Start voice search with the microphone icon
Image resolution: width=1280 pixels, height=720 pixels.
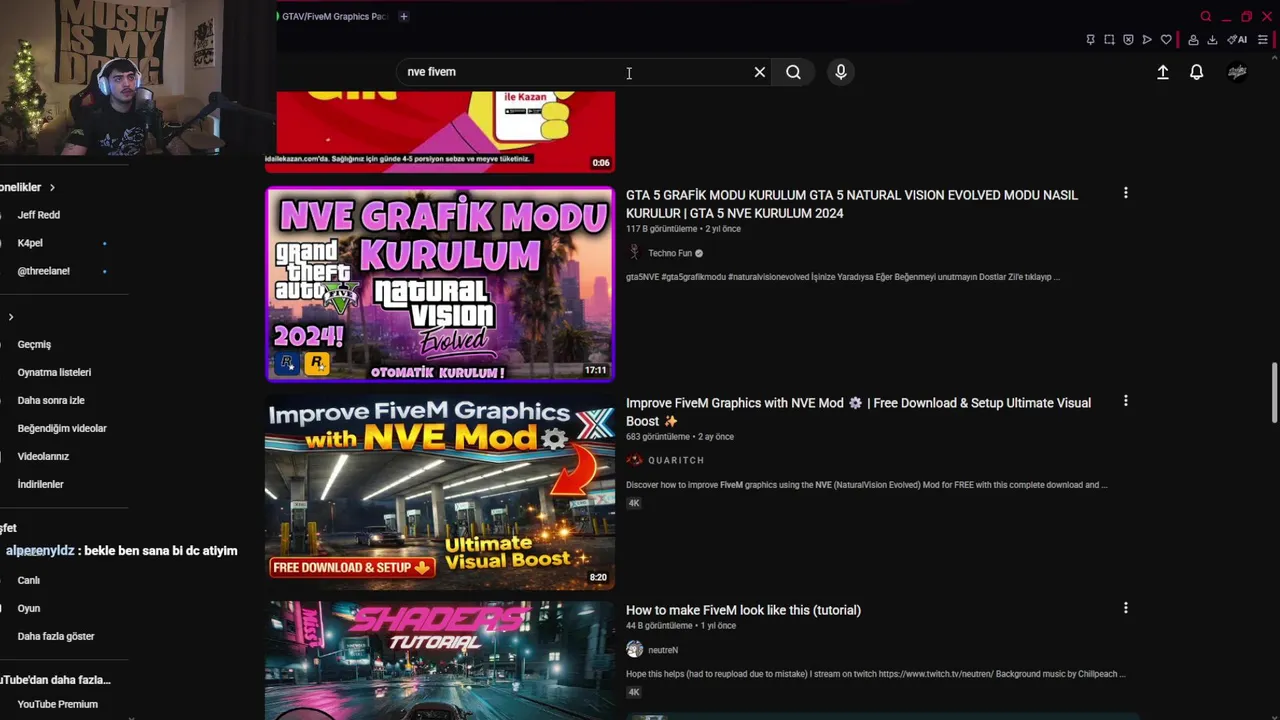tap(841, 72)
